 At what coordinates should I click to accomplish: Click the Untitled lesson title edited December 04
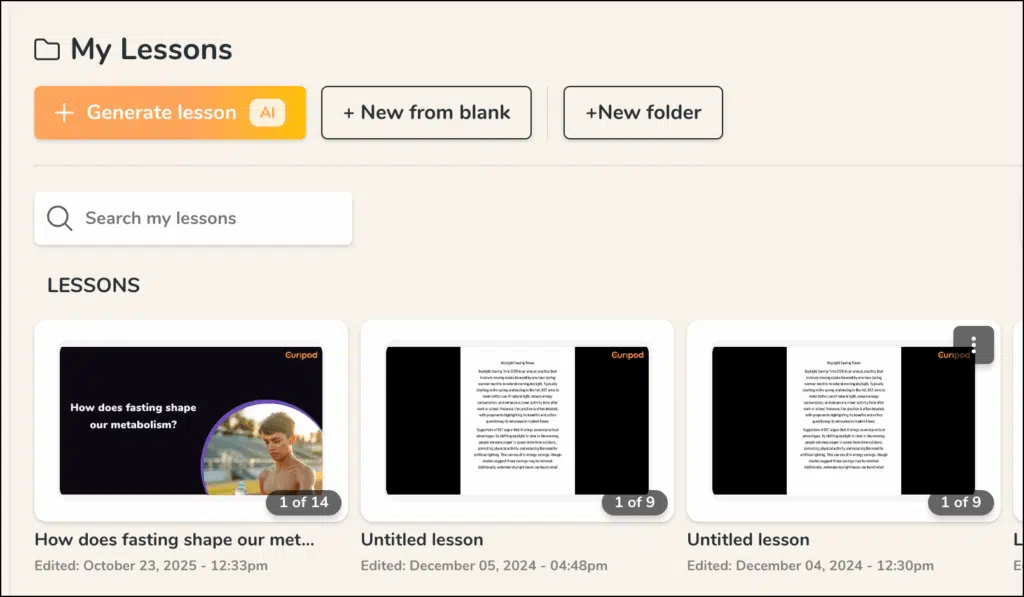tap(748, 540)
